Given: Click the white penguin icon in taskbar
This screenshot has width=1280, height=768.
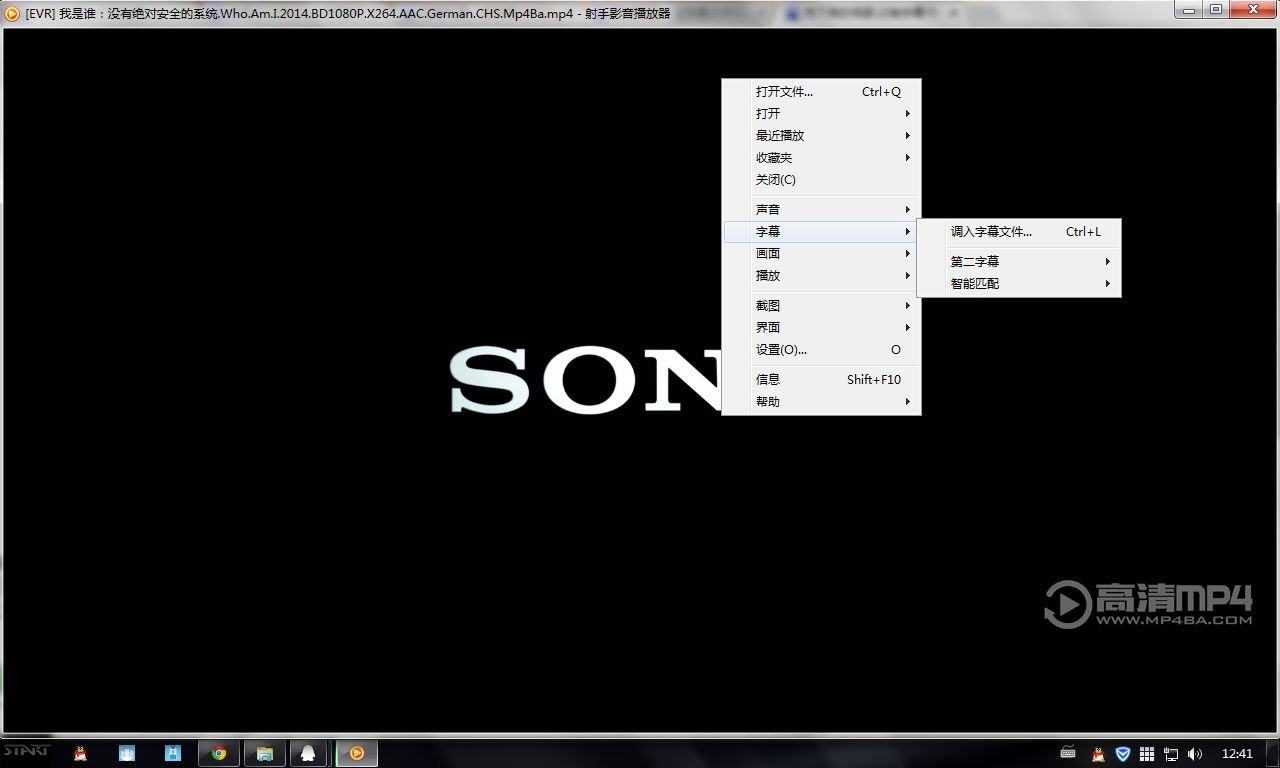Looking at the screenshot, I should pos(308,753).
